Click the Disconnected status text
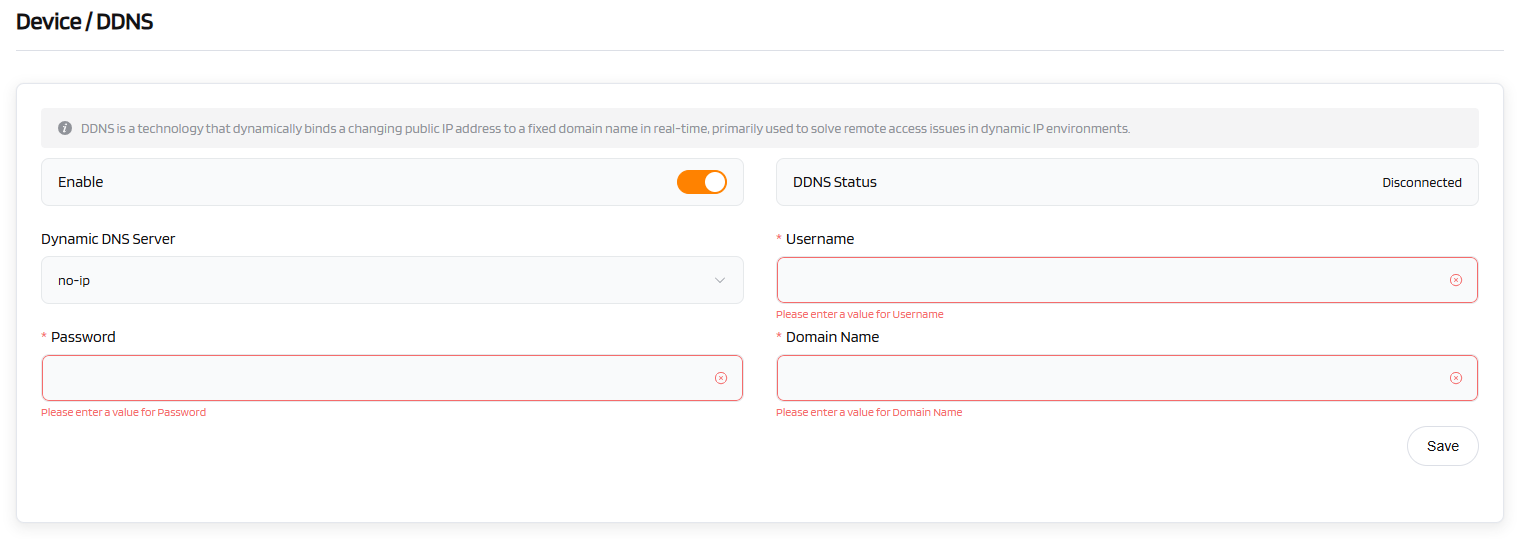The height and width of the screenshot is (544, 1523). [1421, 183]
